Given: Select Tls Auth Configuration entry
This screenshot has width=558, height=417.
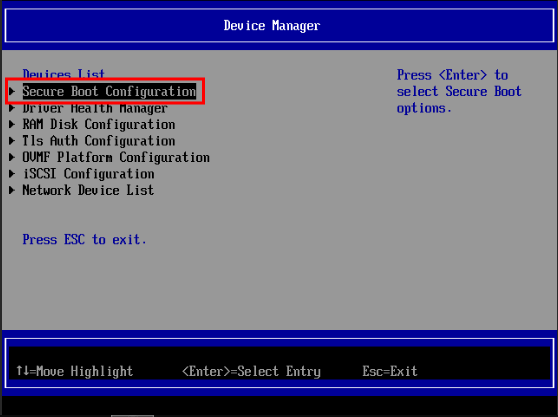Looking at the screenshot, I should pyautogui.click(x=99, y=141).
